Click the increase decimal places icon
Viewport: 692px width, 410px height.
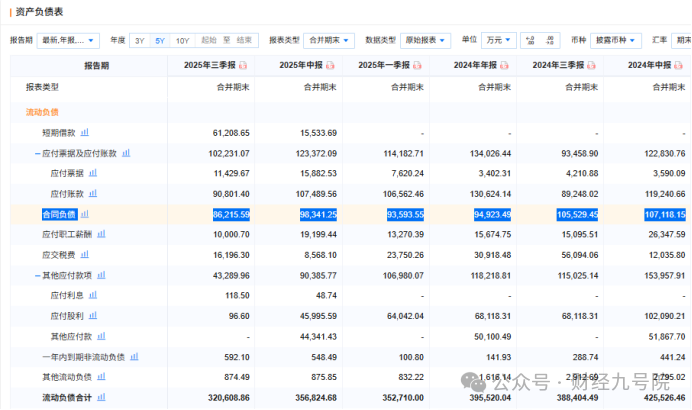530,40
